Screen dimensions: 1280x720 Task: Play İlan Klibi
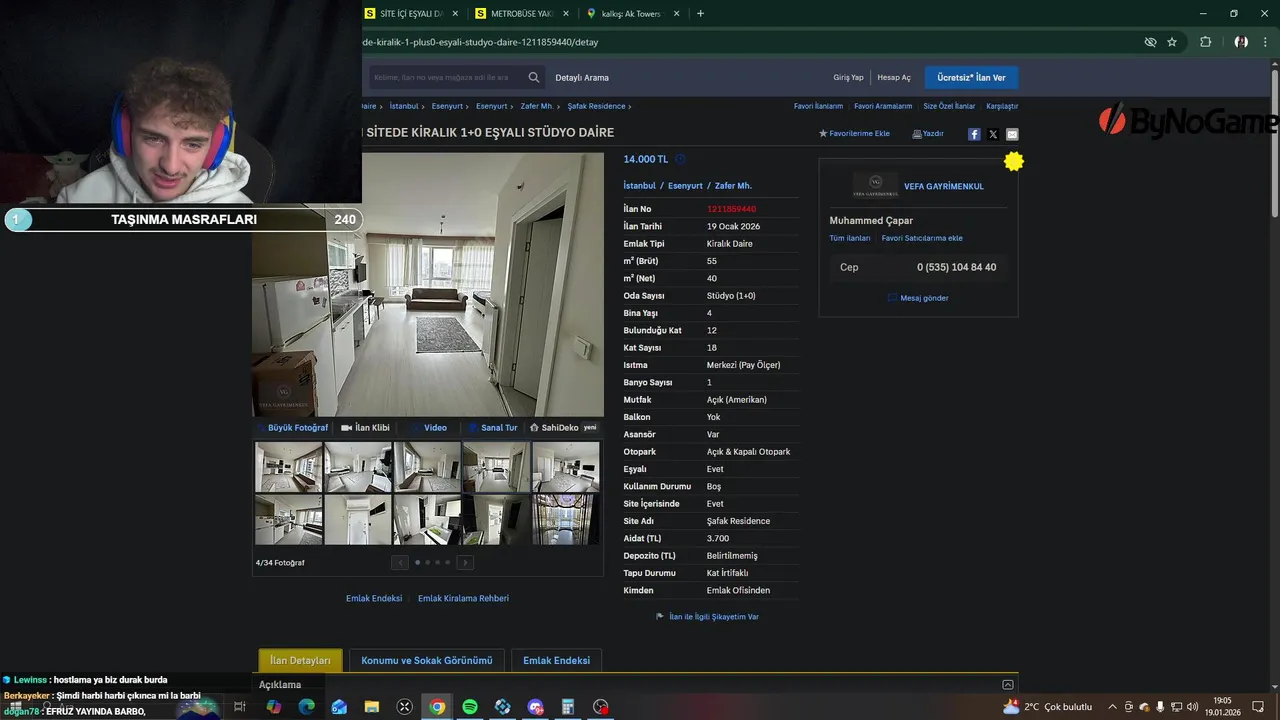(366, 427)
